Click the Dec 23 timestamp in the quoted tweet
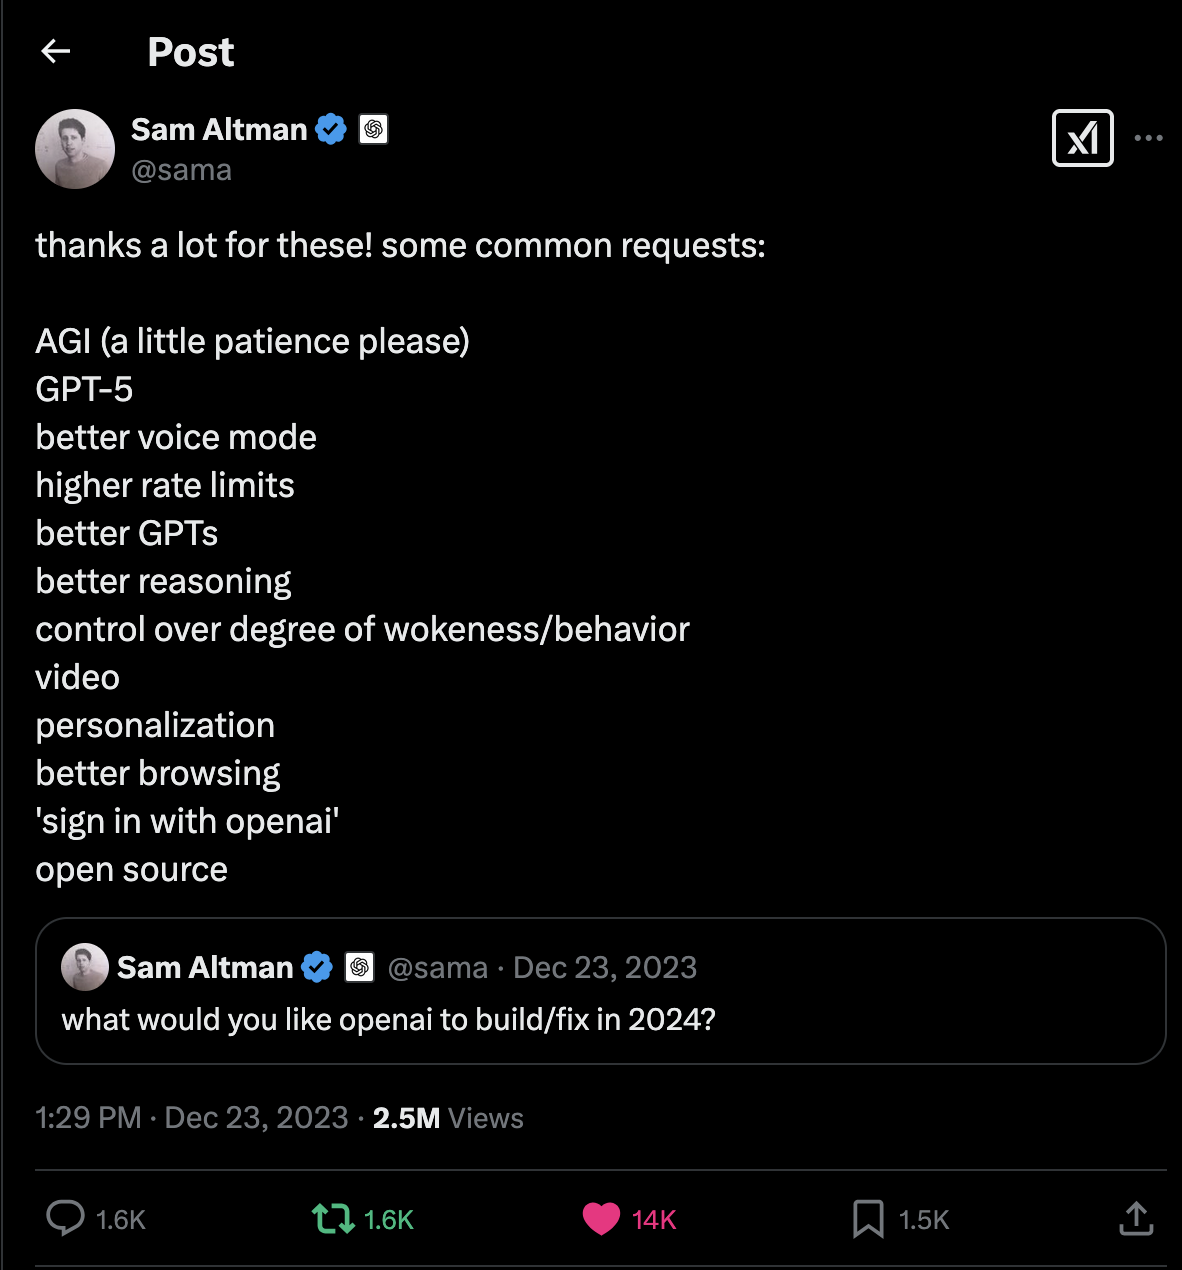Image resolution: width=1182 pixels, height=1270 pixels. [x=604, y=967]
